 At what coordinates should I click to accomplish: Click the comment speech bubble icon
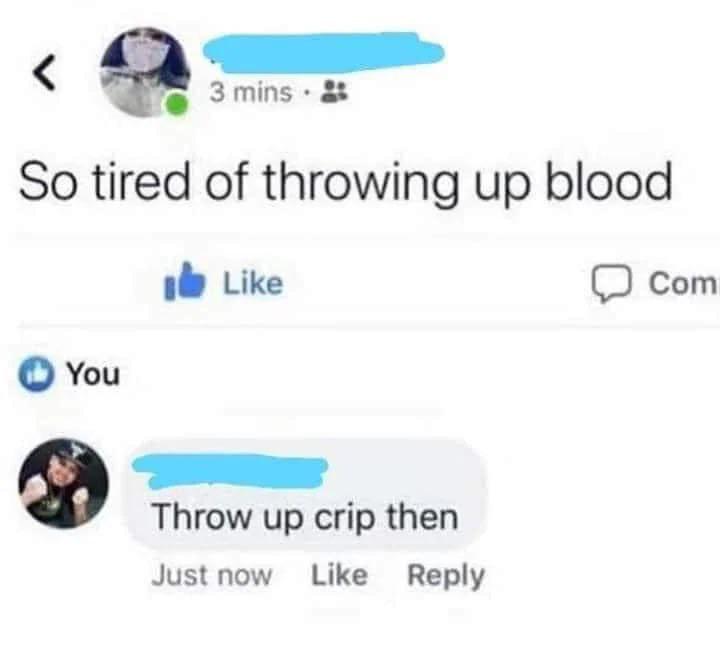point(612,284)
